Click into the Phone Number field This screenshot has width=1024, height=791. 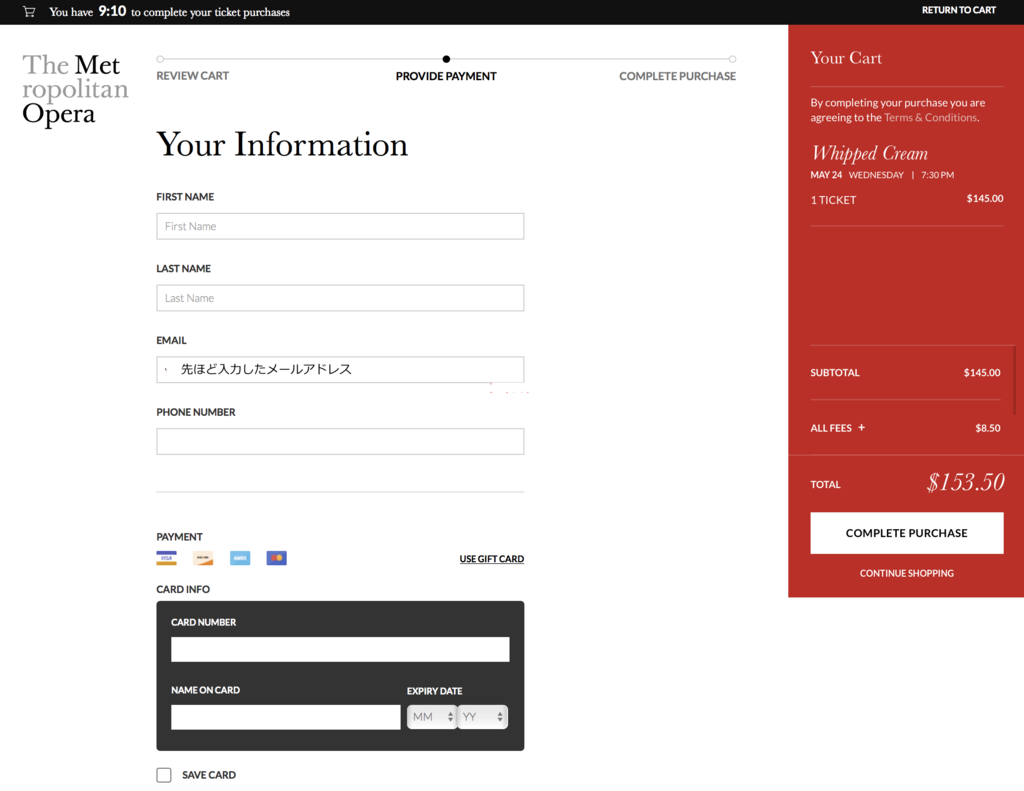(340, 442)
